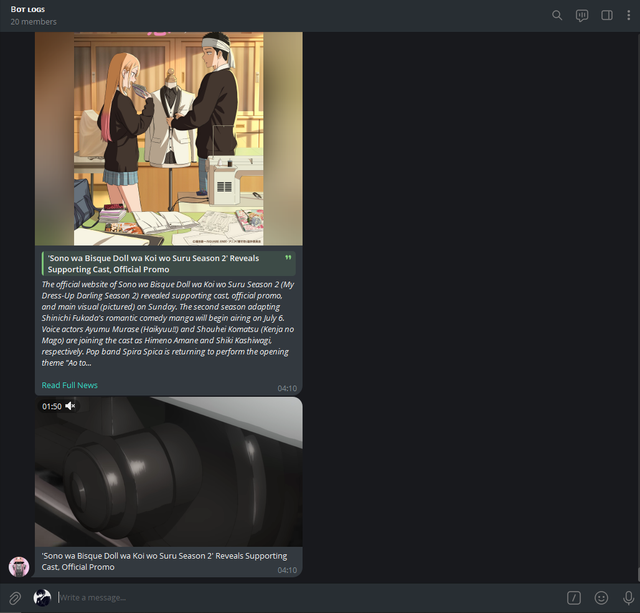This screenshot has height=613, width=640.
Task: Unmute the video via speaker icon
Action: pos(70,406)
